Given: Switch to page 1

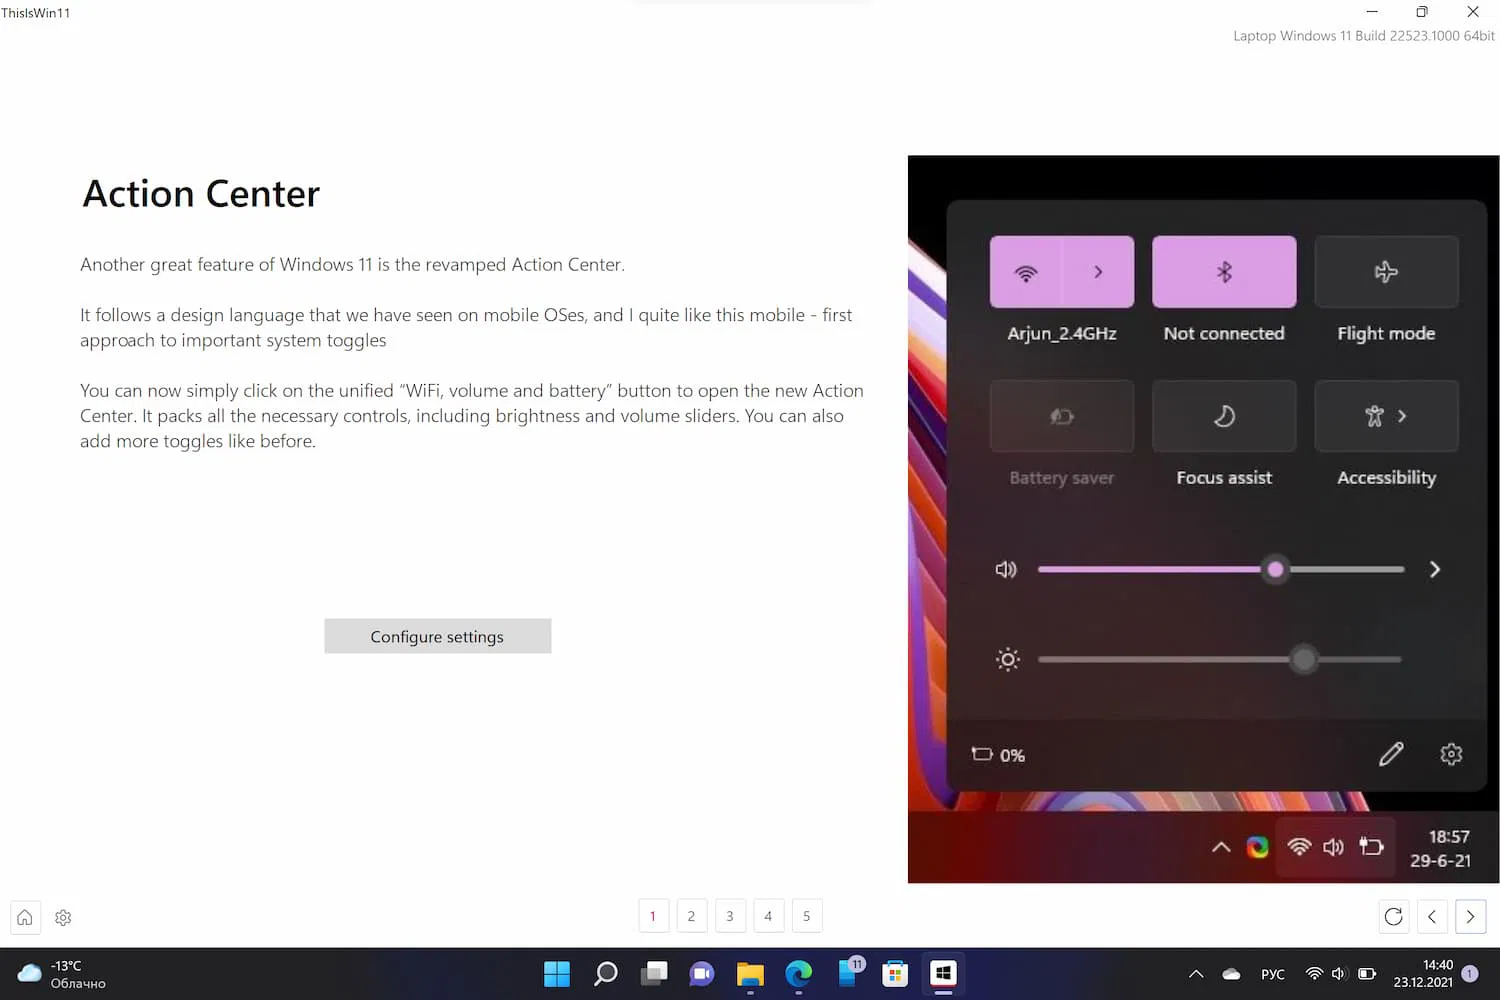Looking at the screenshot, I should [x=653, y=916].
